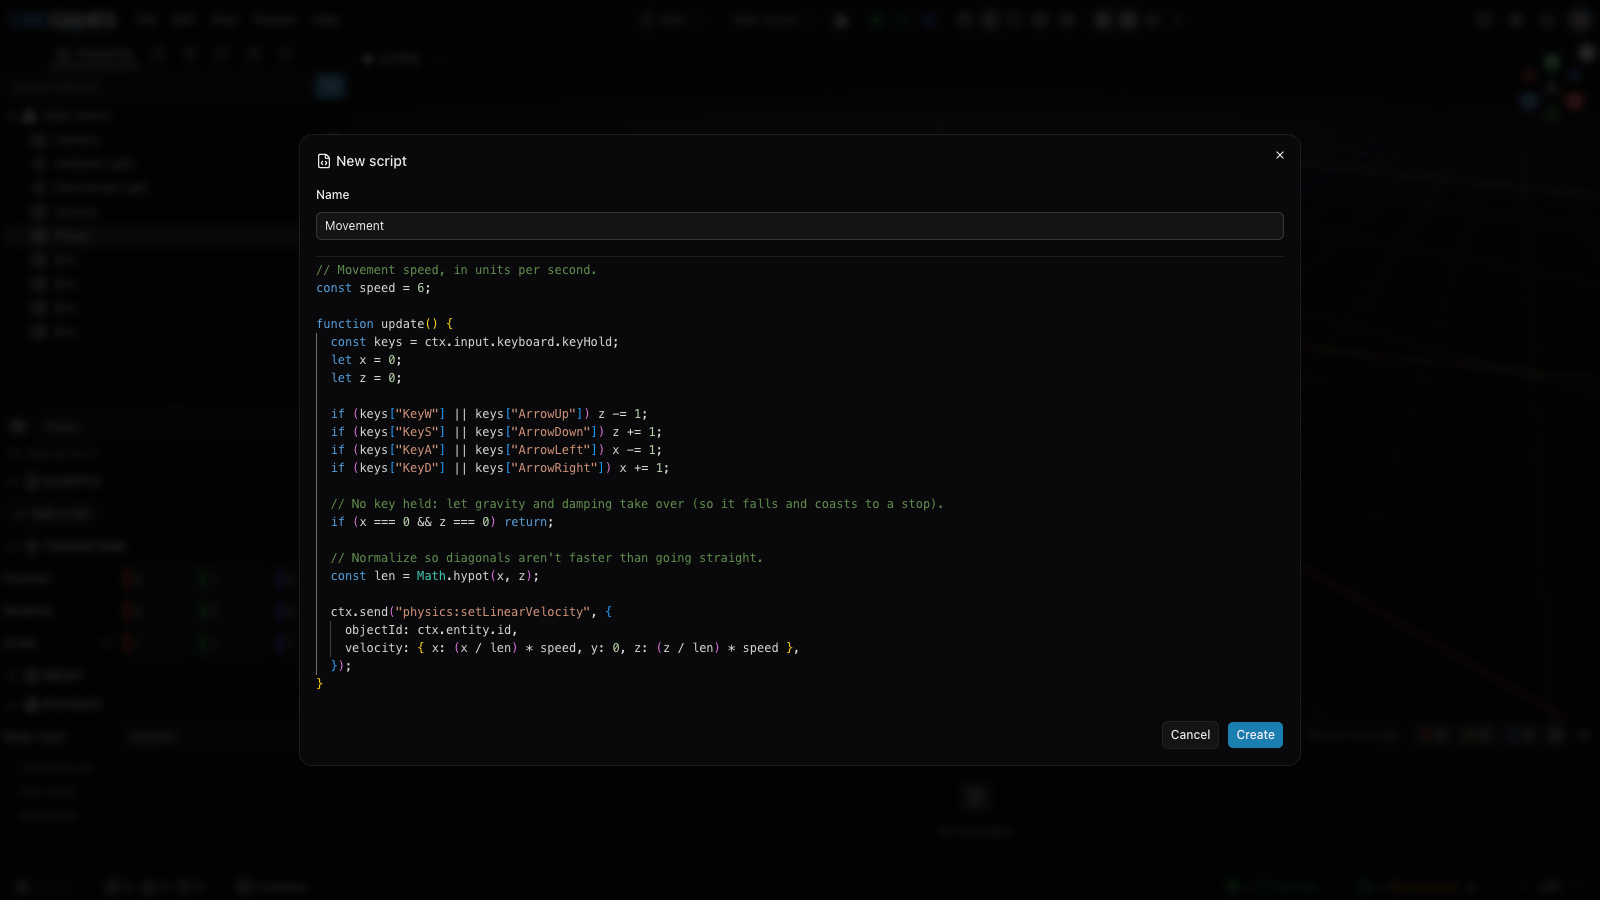This screenshot has width=1600, height=900.
Task: Click the Name label above the field
Action: 333,195
